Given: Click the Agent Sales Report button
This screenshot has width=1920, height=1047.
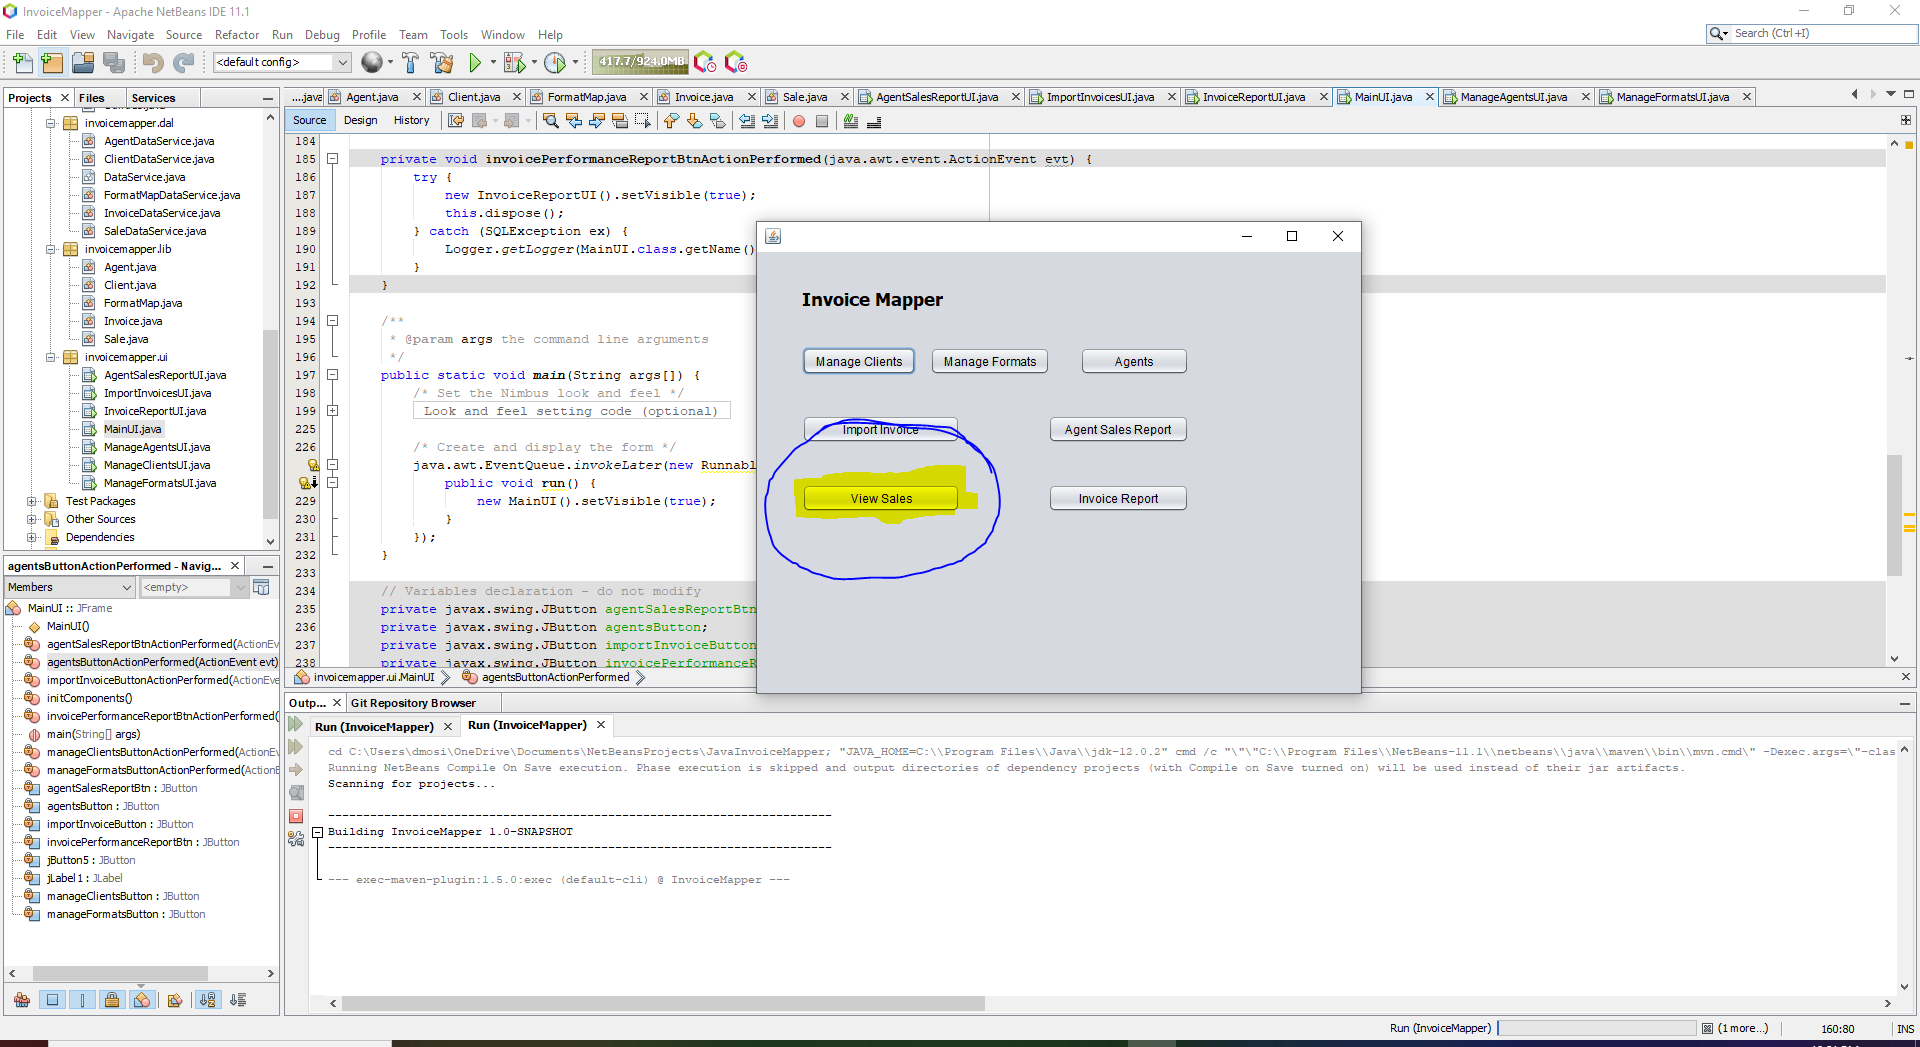Looking at the screenshot, I should 1118,429.
